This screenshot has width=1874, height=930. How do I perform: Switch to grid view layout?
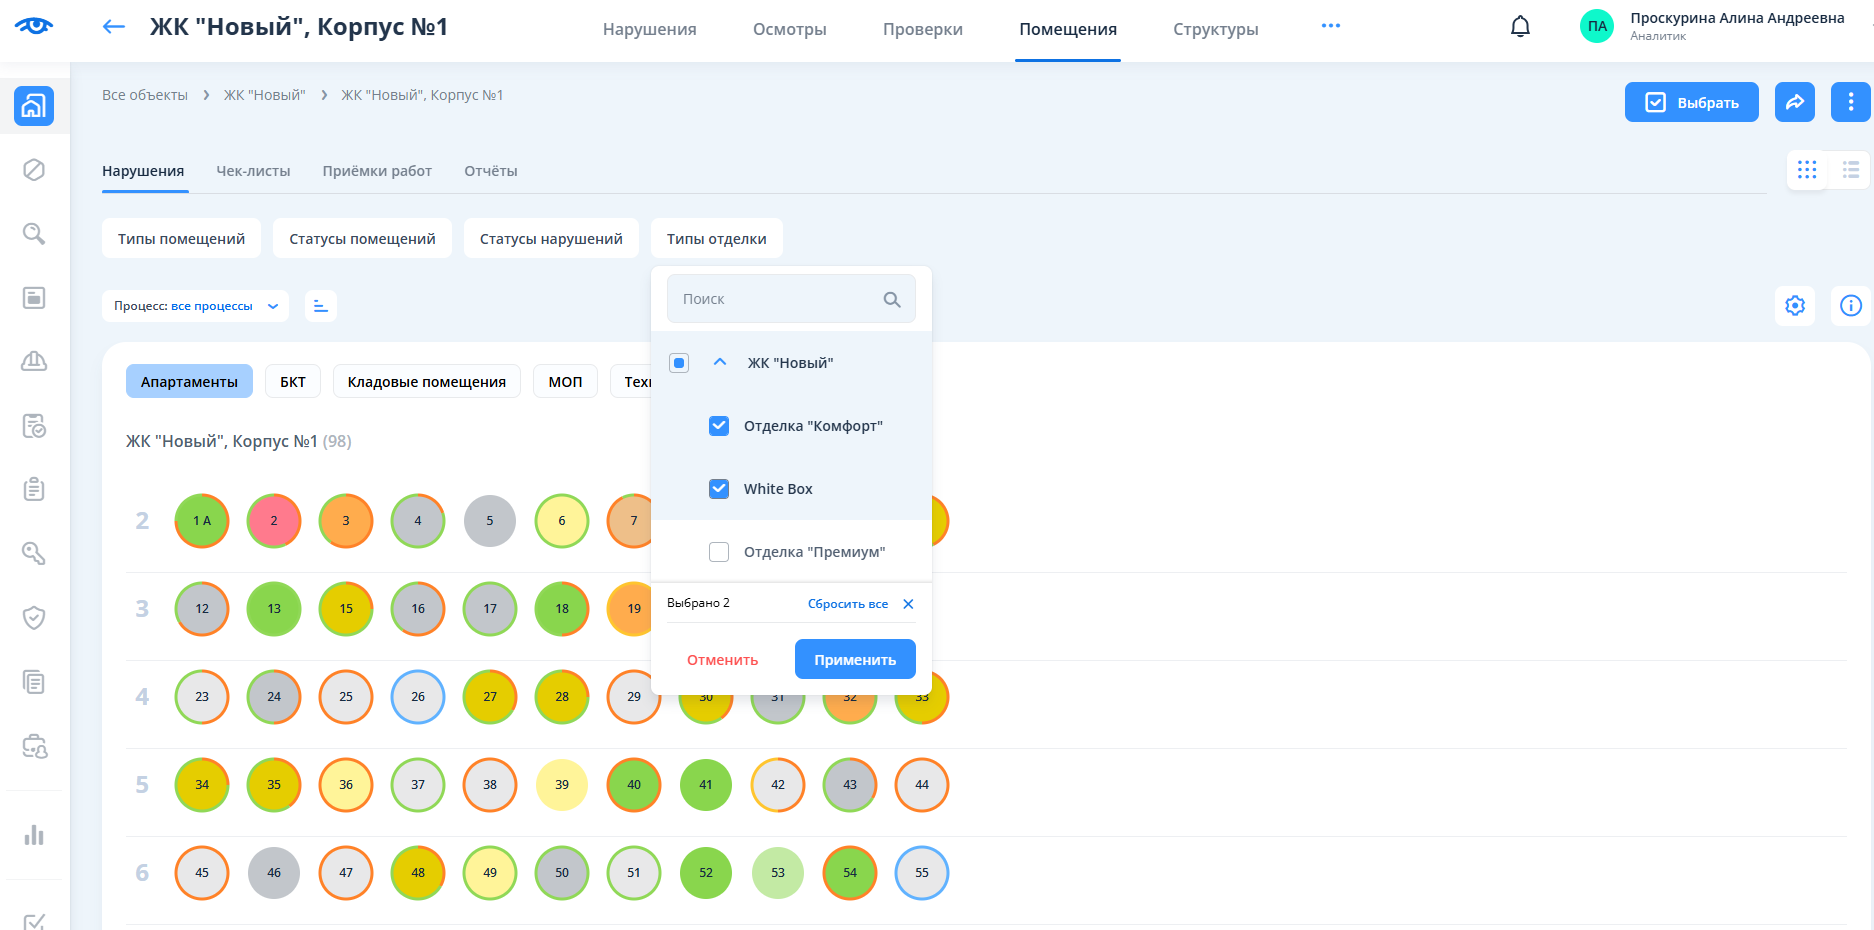tap(1807, 170)
